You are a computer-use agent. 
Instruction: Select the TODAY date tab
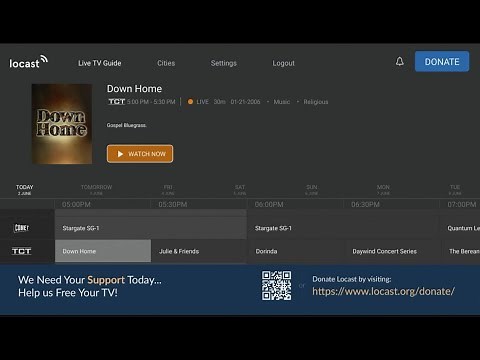[x=25, y=190]
